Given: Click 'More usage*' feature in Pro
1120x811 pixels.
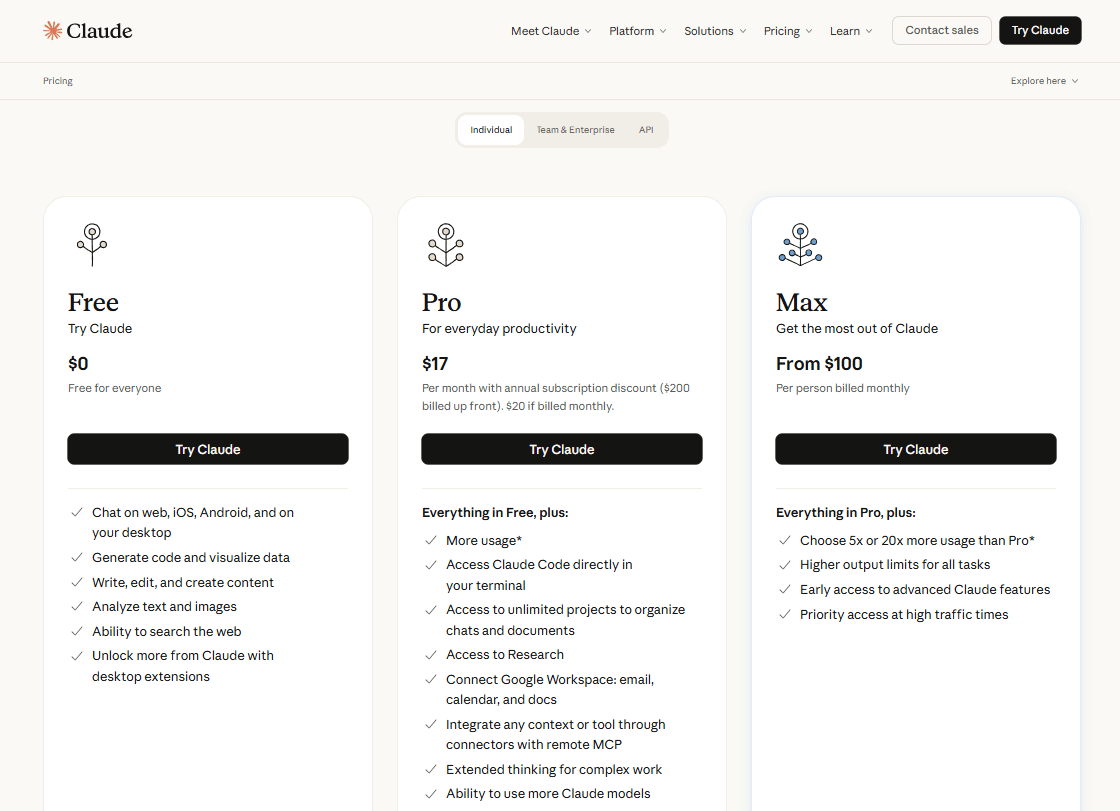Looking at the screenshot, I should pos(484,541).
